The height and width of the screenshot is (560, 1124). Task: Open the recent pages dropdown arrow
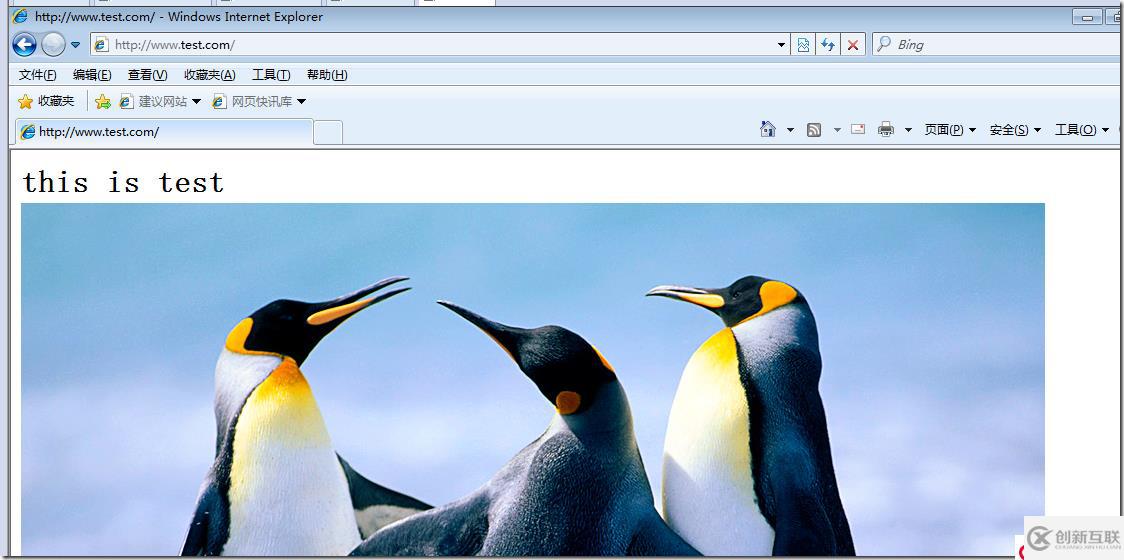point(75,45)
